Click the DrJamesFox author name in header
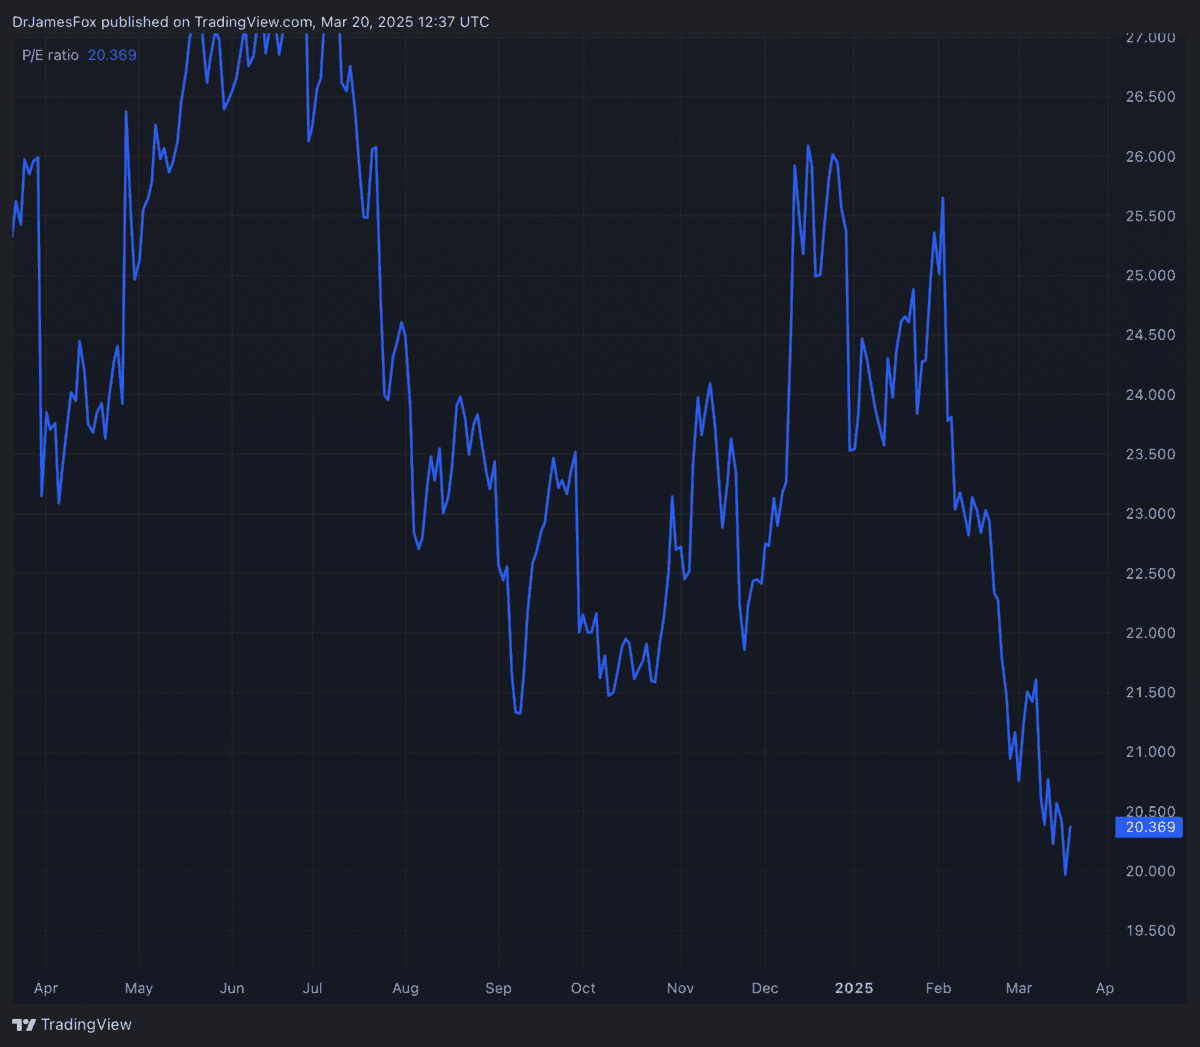The height and width of the screenshot is (1047, 1200). 54,22
